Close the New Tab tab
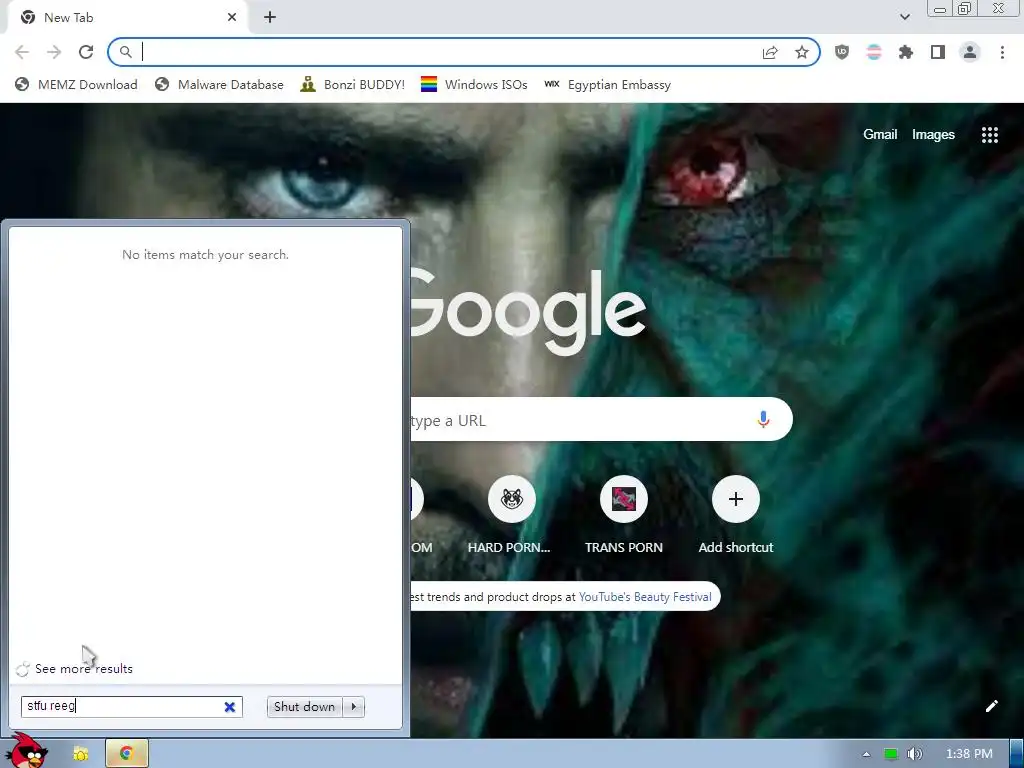 pyautogui.click(x=232, y=18)
